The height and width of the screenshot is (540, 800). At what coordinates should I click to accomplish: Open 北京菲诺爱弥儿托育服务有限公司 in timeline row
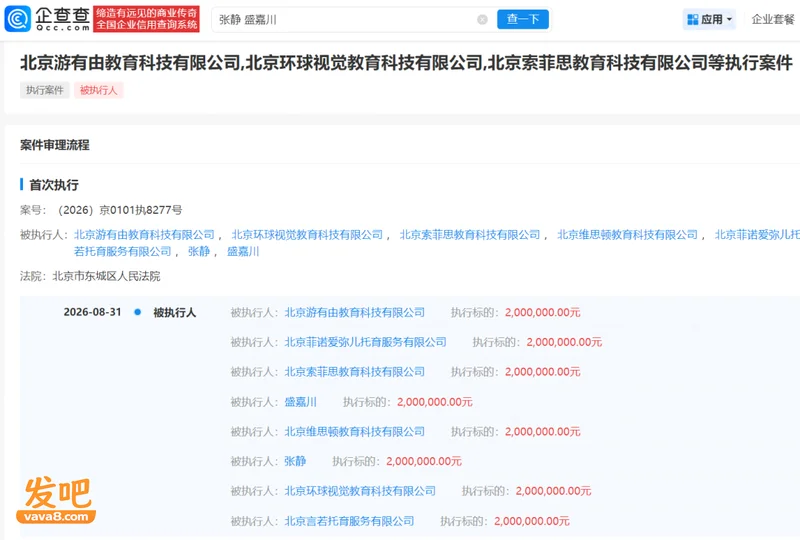pyautogui.click(x=365, y=342)
